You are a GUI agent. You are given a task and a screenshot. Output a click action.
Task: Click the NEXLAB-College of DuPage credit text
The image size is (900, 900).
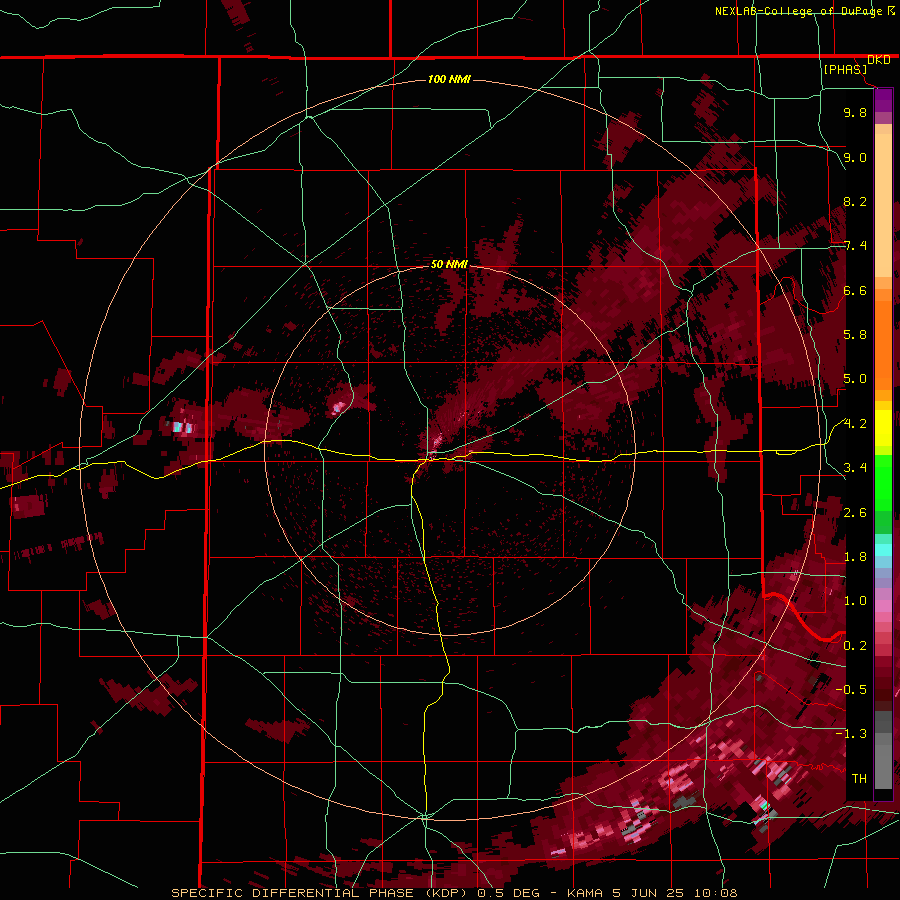(x=798, y=11)
